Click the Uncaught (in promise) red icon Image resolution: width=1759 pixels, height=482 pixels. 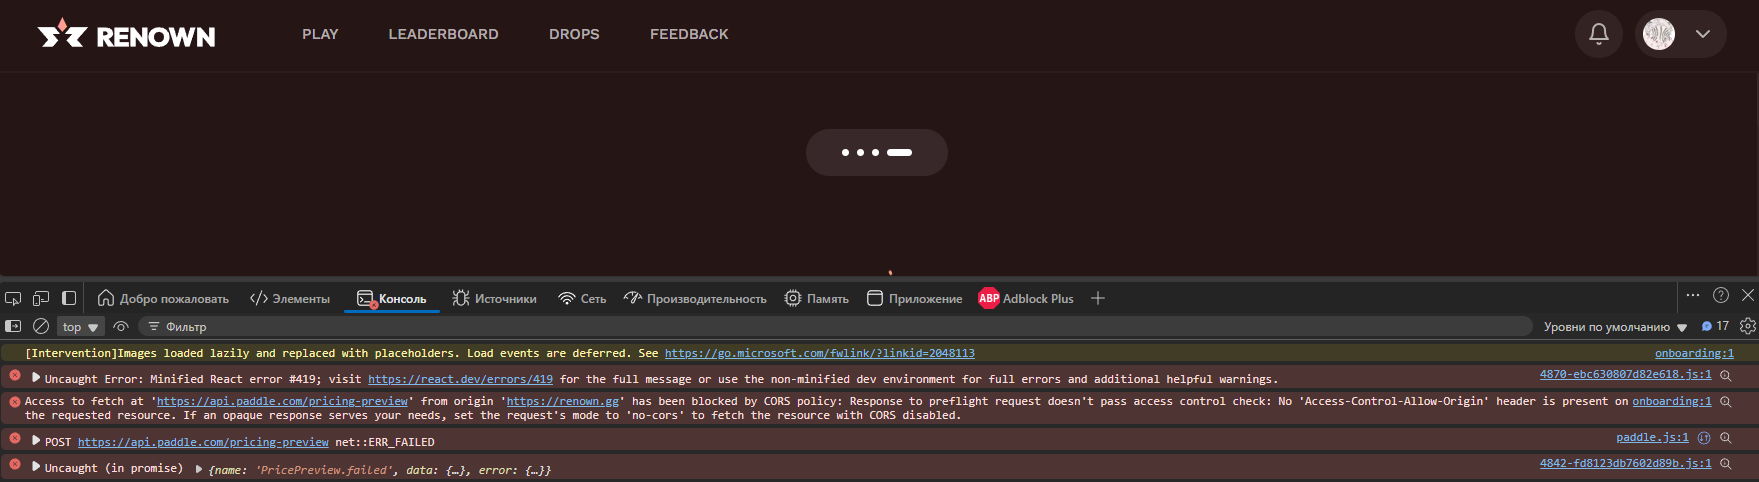pyautogui.click(x=15, y=464)
